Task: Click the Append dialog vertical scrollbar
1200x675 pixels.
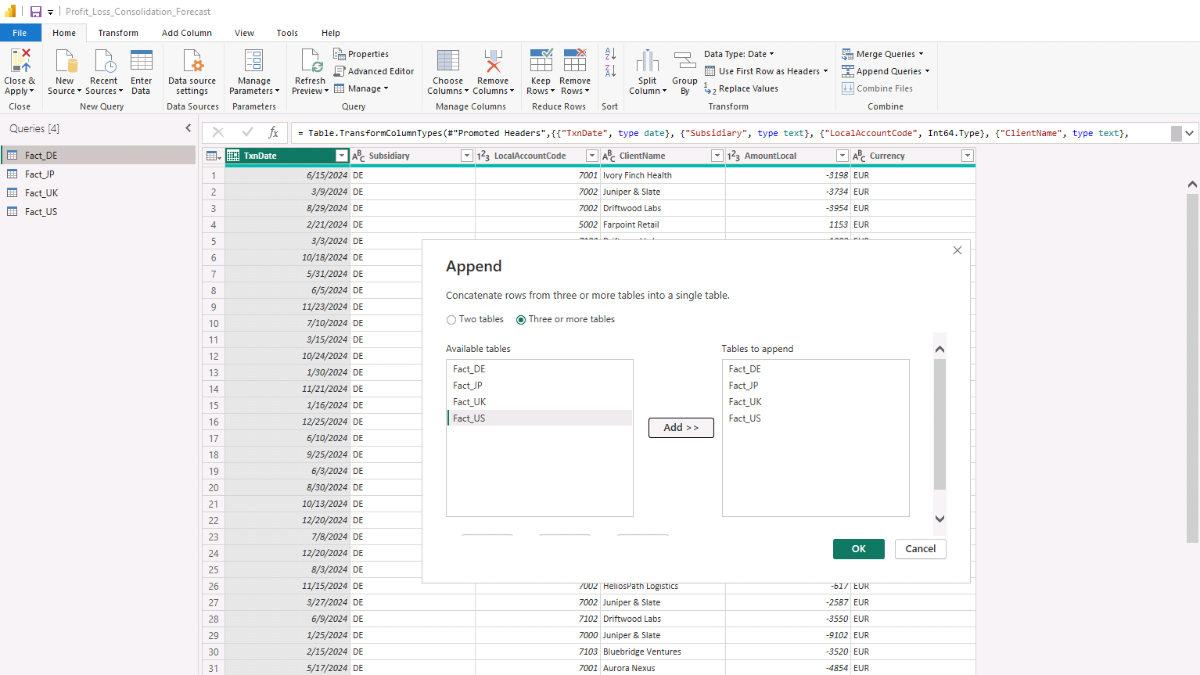Action: coord(939,424)
